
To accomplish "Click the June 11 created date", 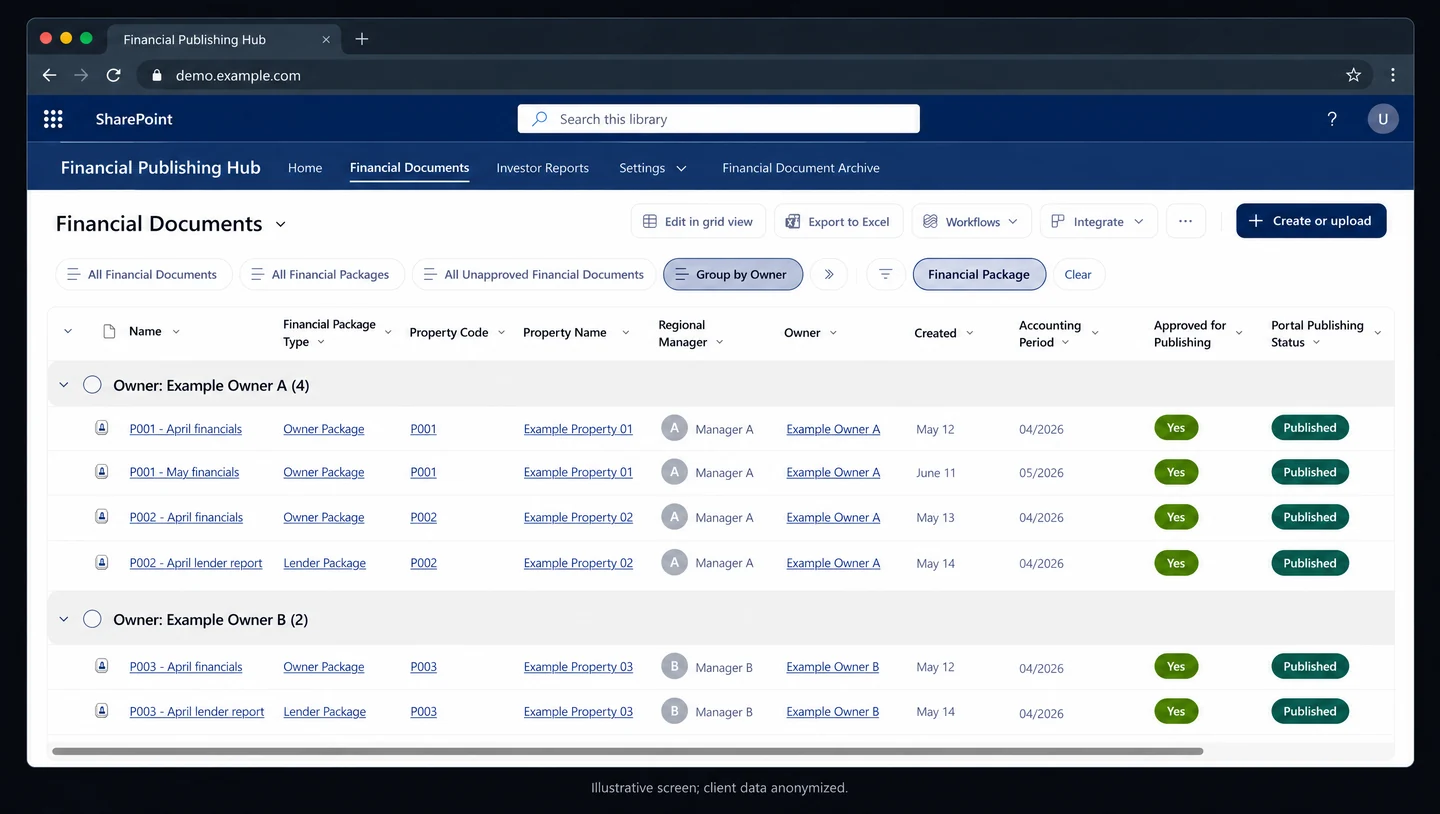I will [936, 473].
